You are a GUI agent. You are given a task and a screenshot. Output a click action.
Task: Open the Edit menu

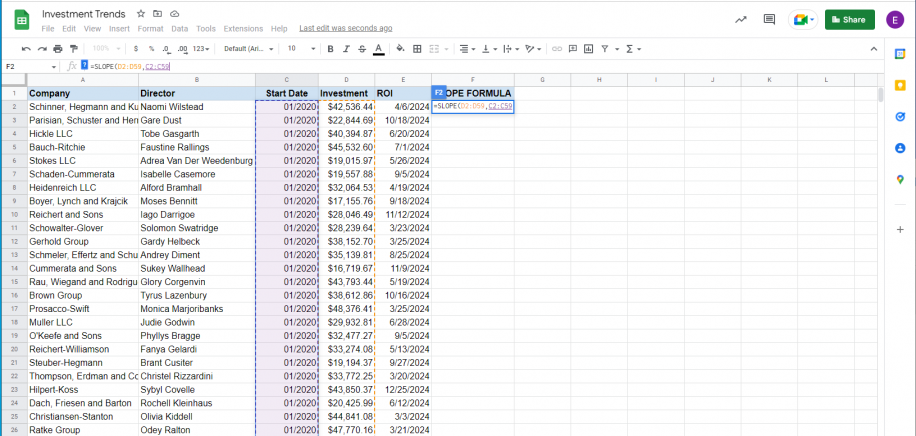coord(69,28)
